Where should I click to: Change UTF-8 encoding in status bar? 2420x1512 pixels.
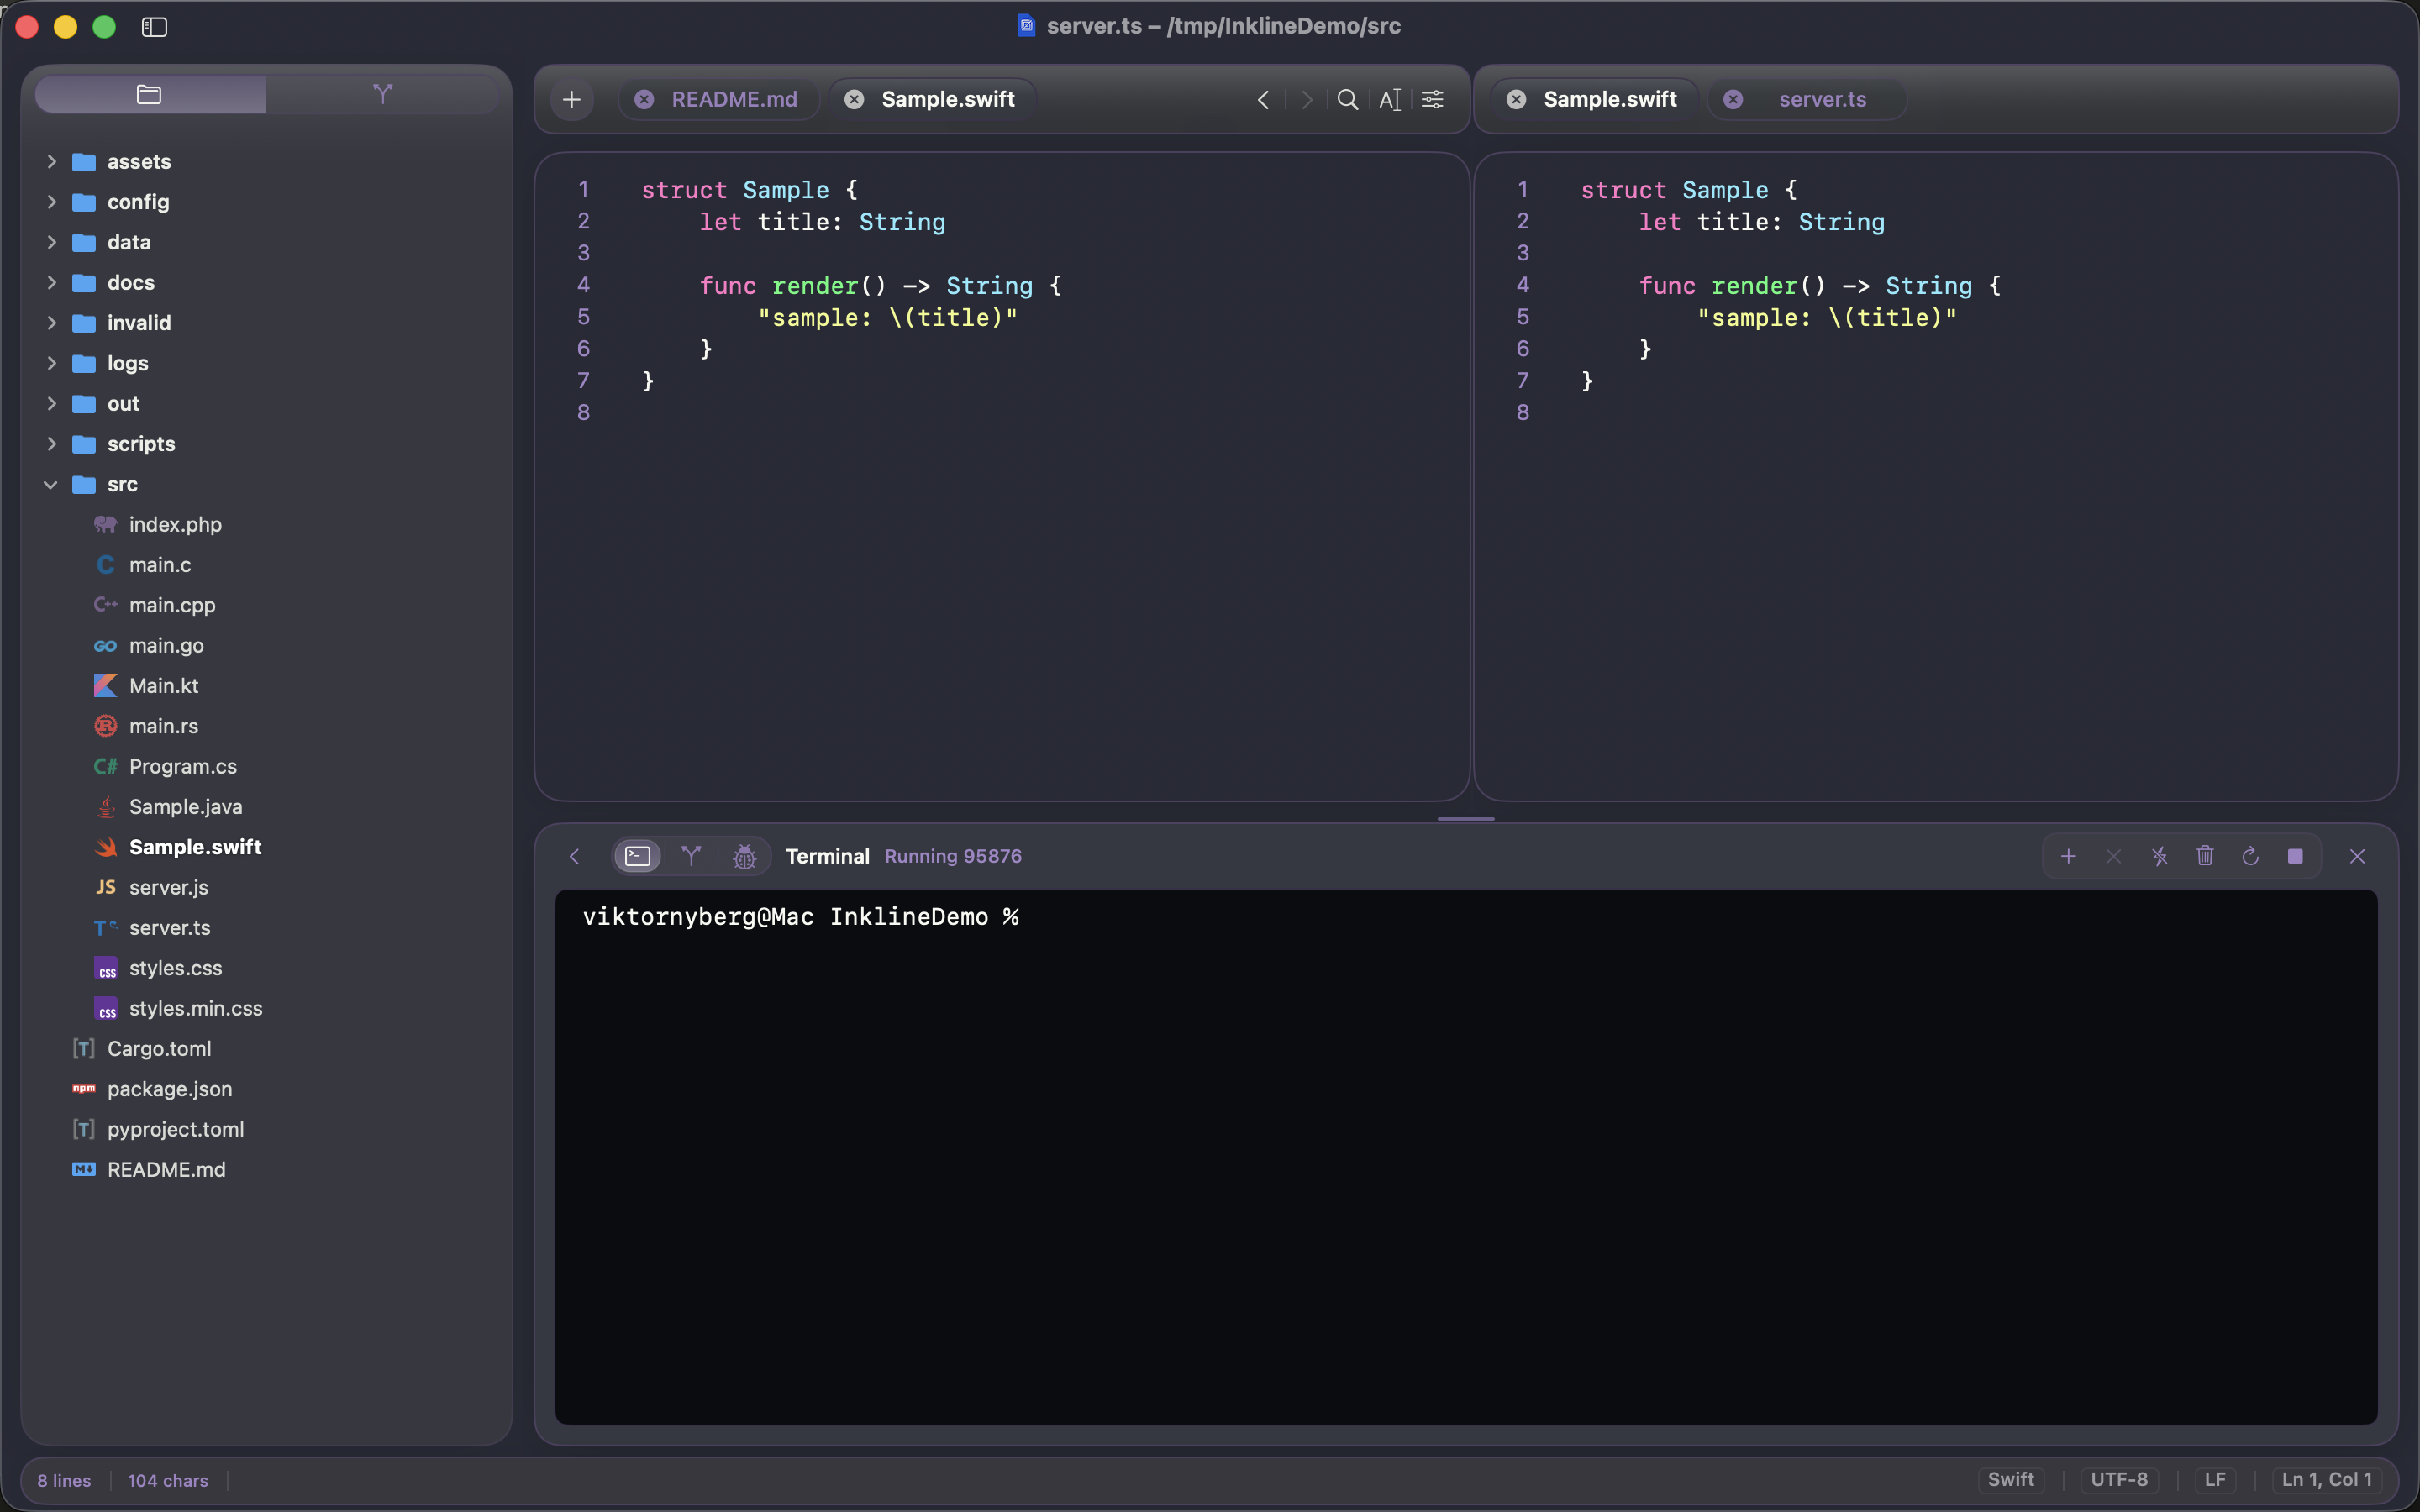coord(2119,1480)
